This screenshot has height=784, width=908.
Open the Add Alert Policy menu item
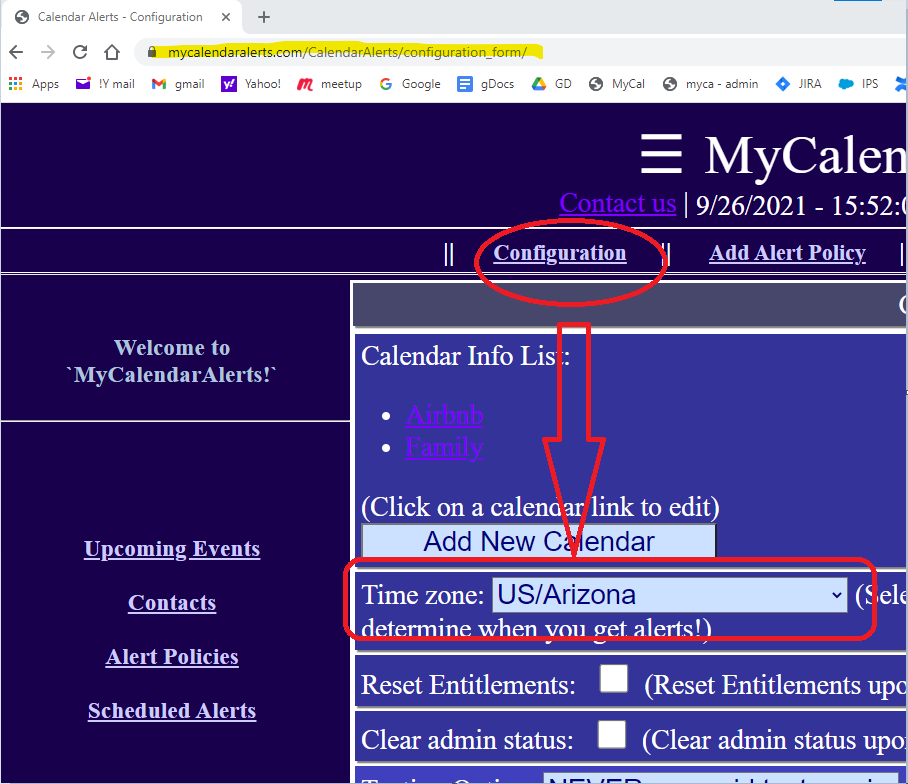(x=787, y=253)
